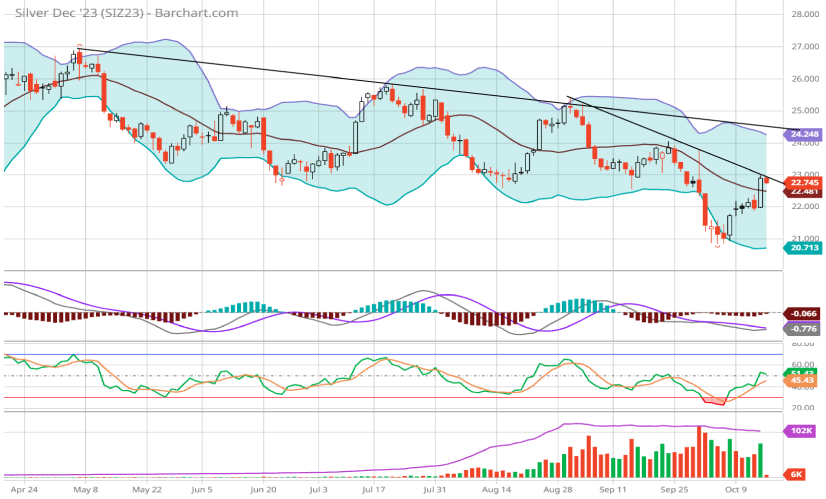Viewport: 826px width, 499px height.
Task: Select the -0.066 MACD histogram label
Action: click(x=805, y=313)
